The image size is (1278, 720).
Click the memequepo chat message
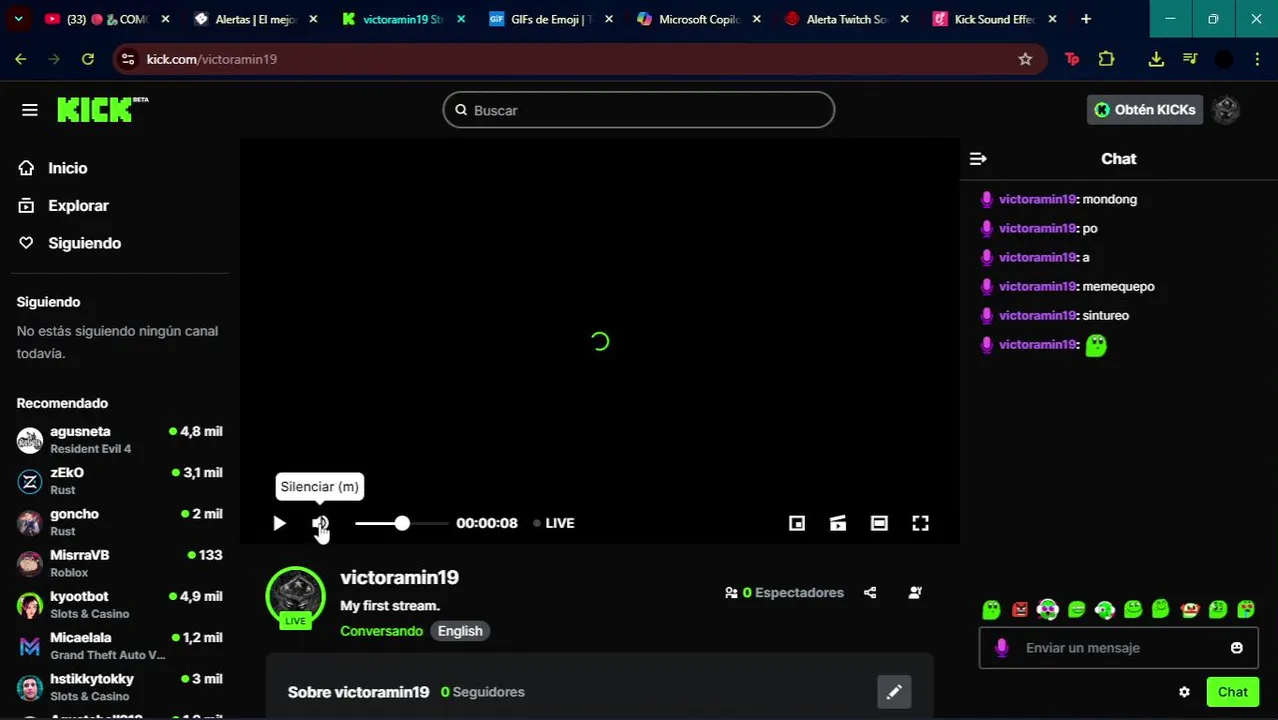point(1118,286)
